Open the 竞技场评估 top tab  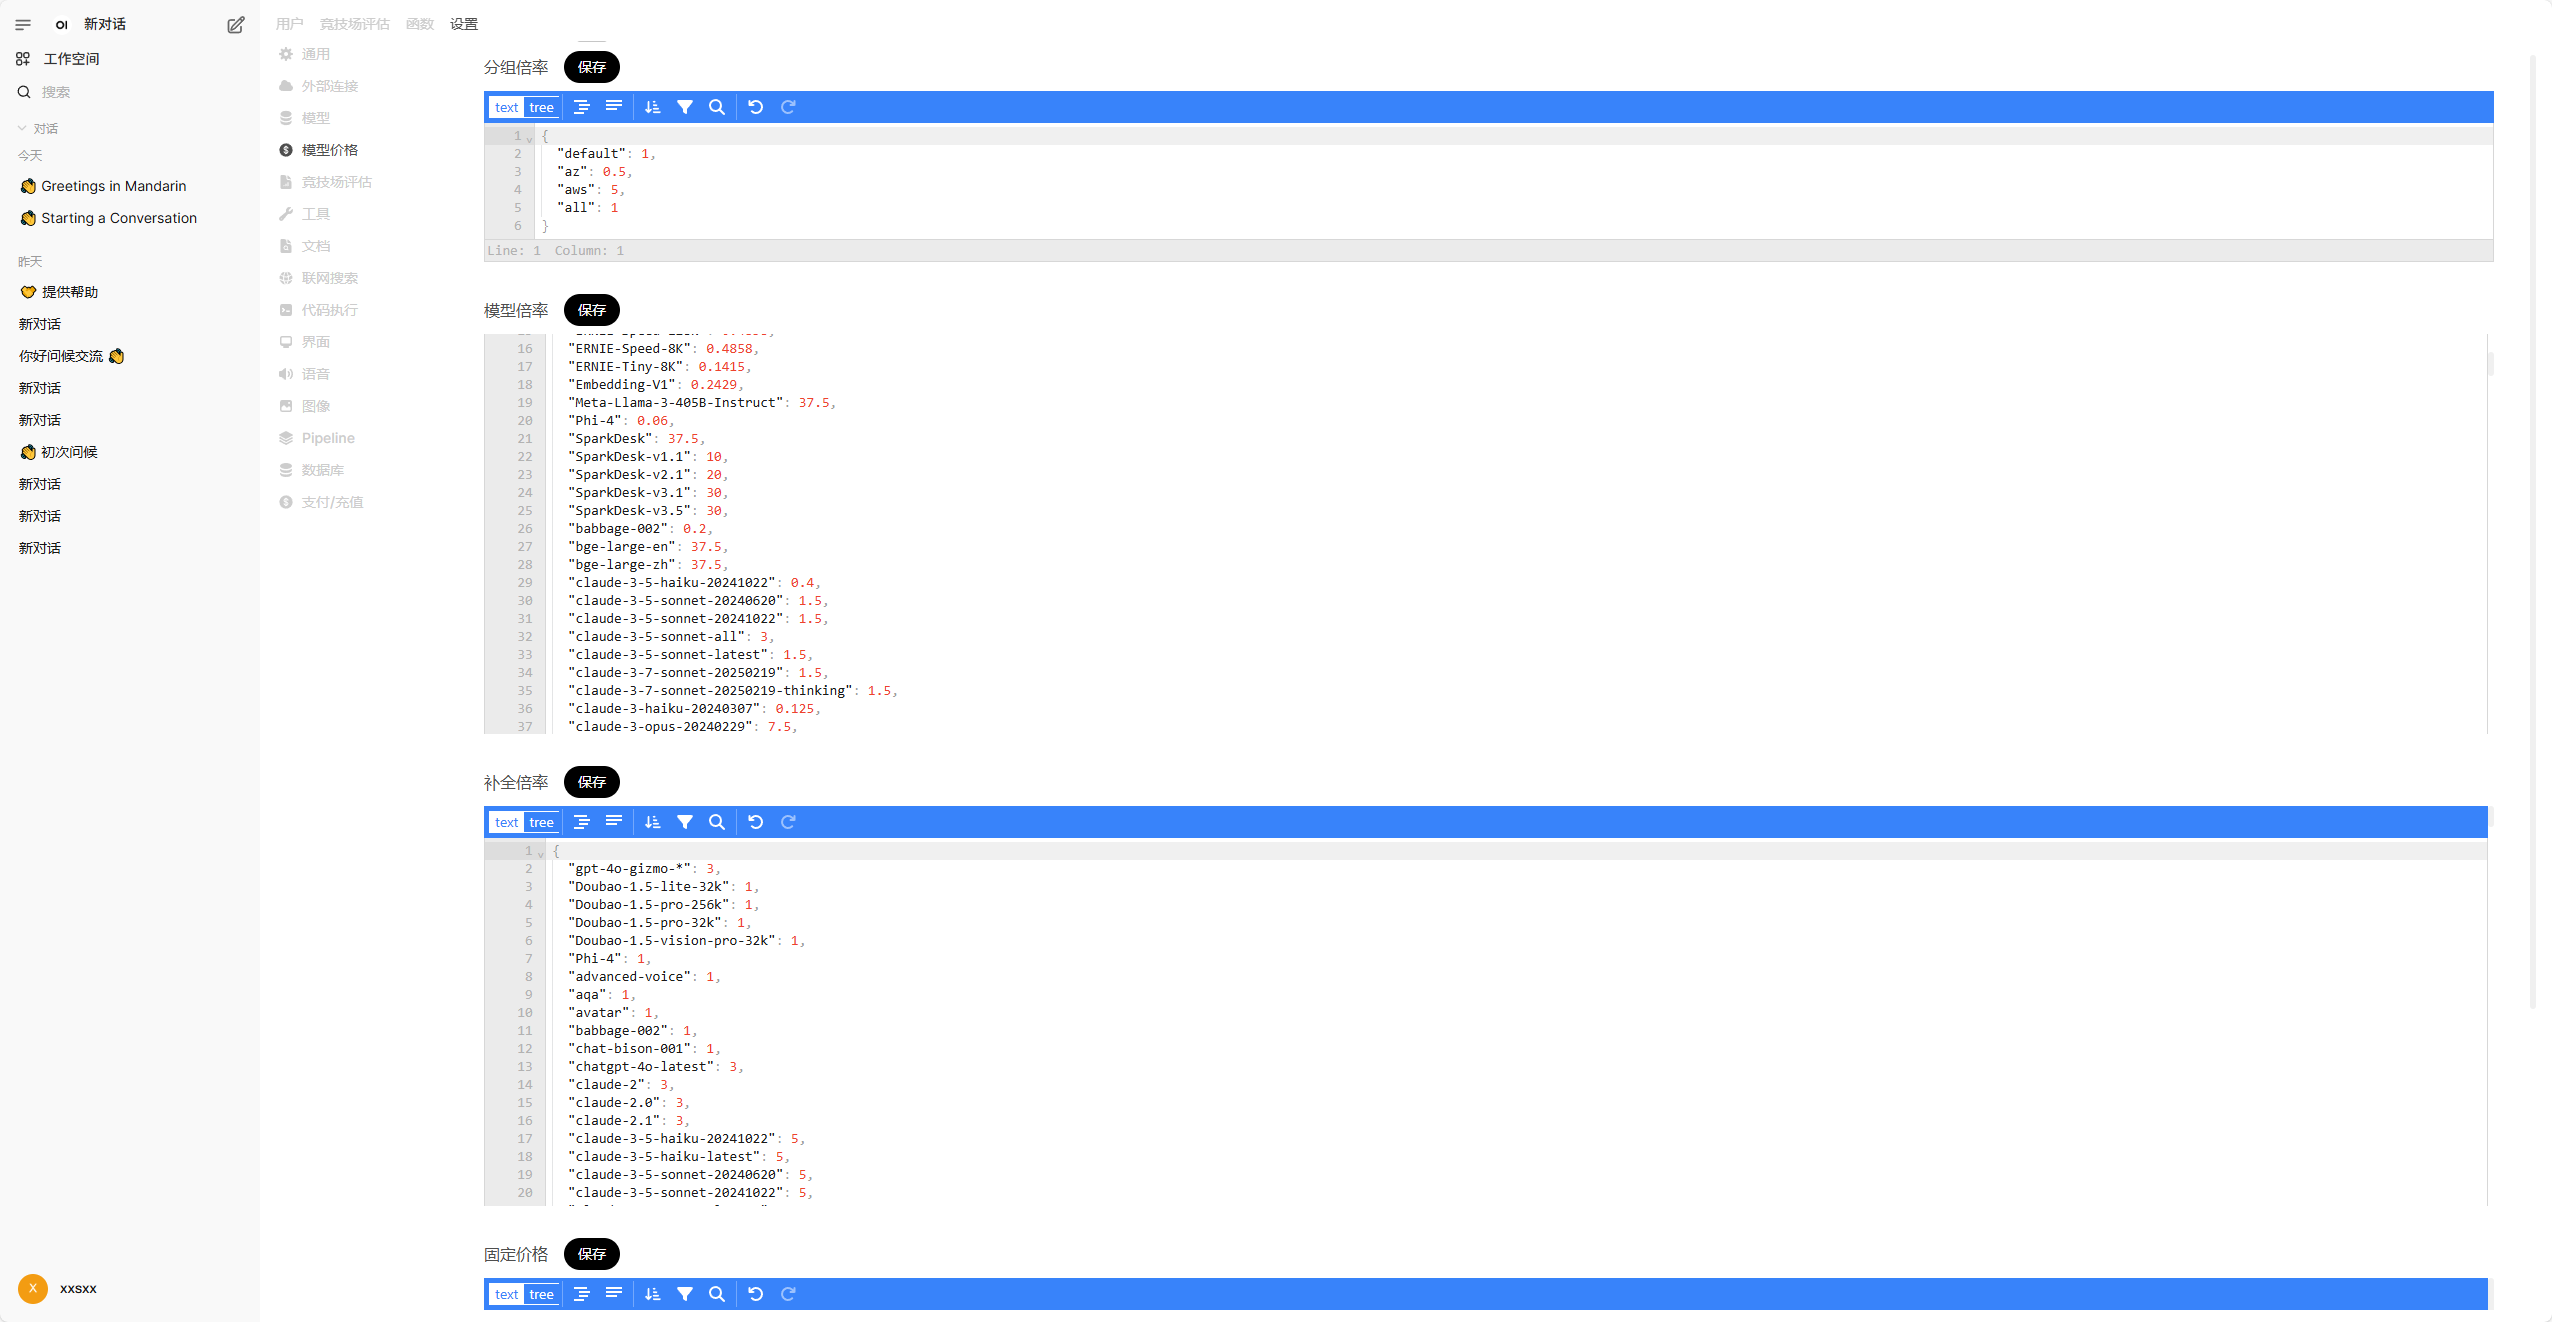pyautogui.click(x=355, y=24)
